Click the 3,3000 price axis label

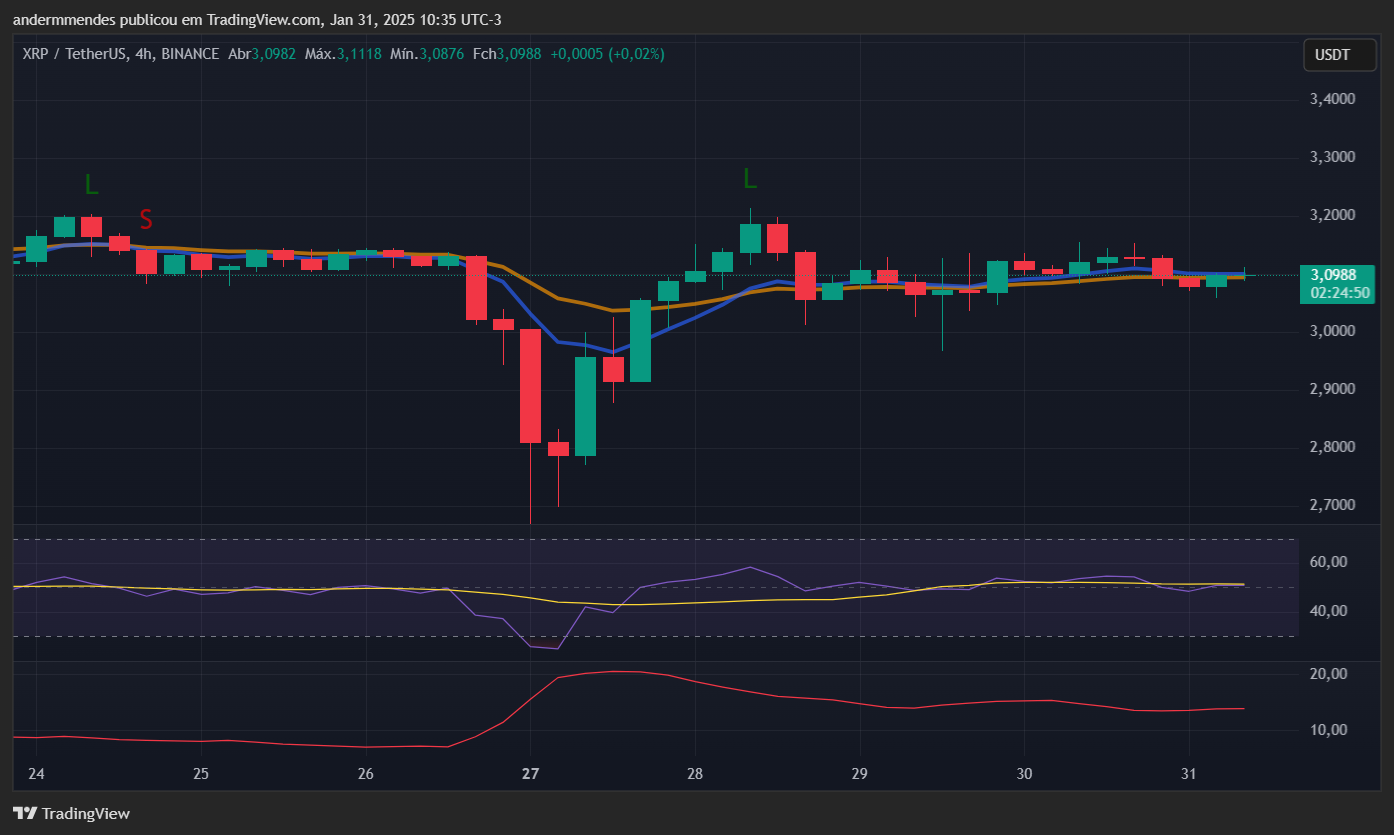tap(1332, 157)
